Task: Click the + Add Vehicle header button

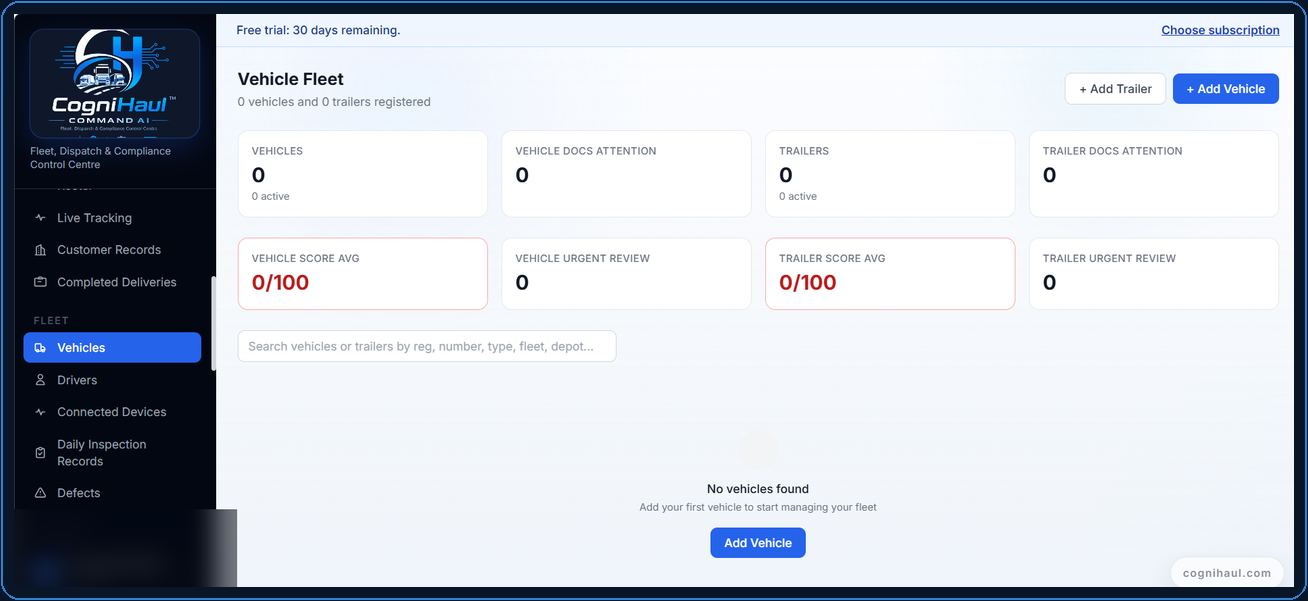Action: tap(1226, 89)
